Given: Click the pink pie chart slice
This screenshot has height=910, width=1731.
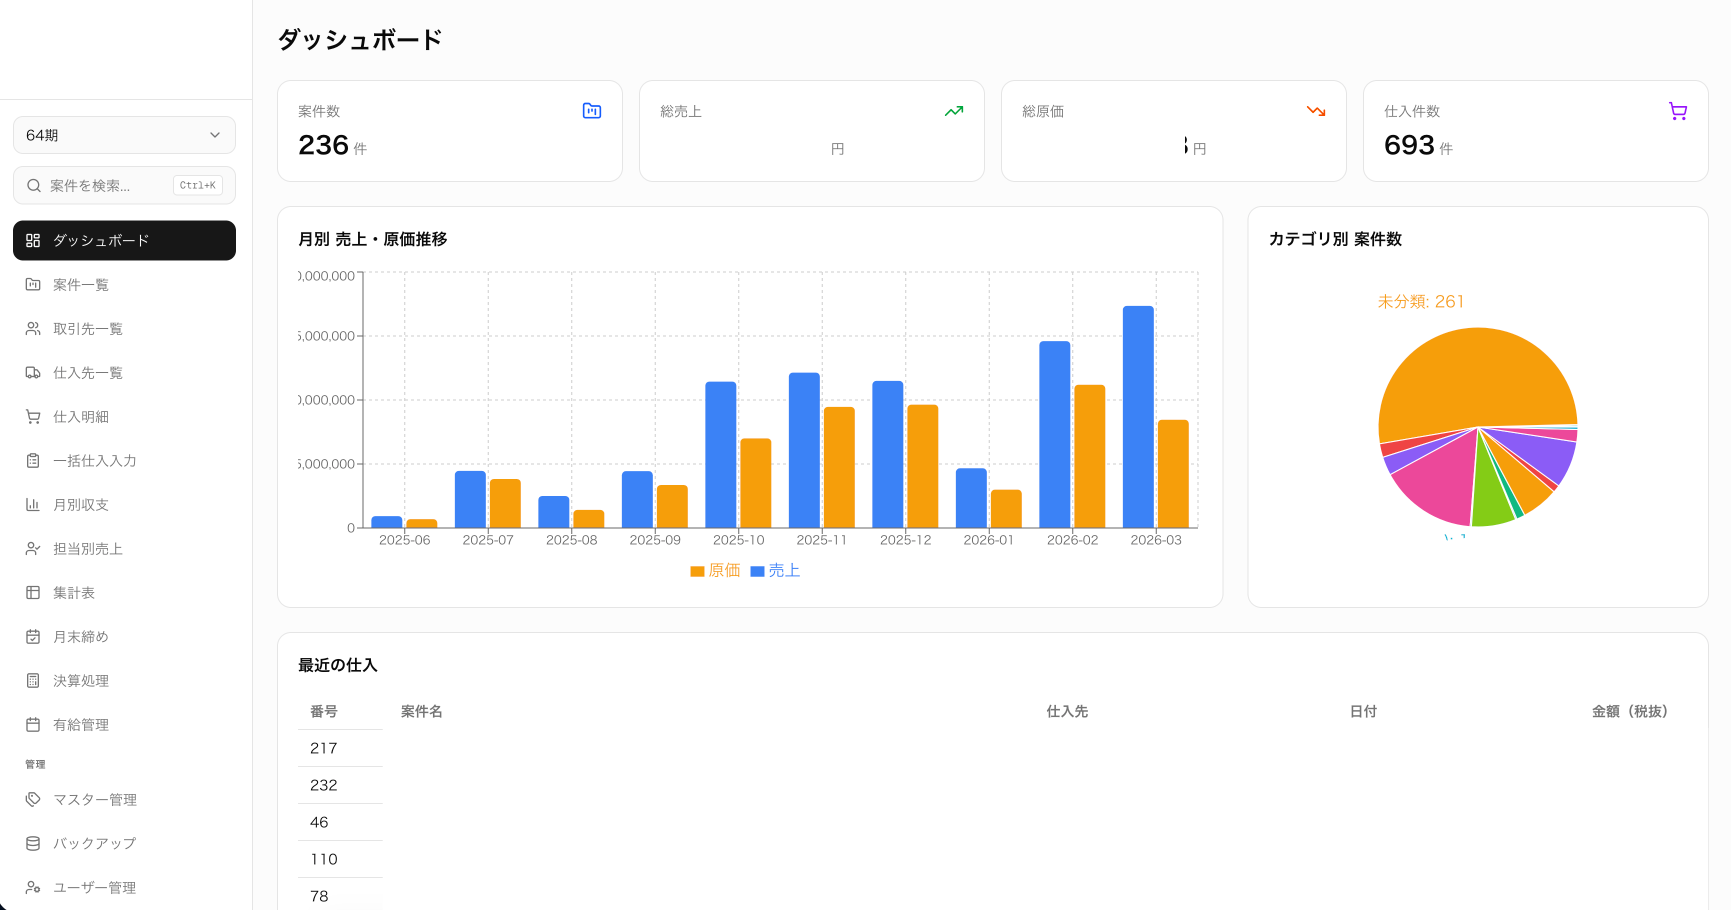Looking at the screenshot, I should [x=1435, y=480].
